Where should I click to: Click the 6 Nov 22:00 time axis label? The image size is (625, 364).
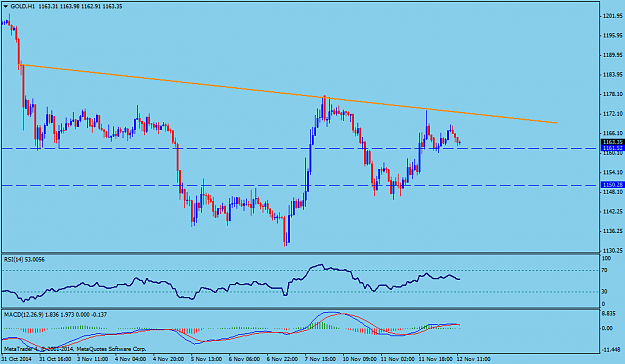282,359
